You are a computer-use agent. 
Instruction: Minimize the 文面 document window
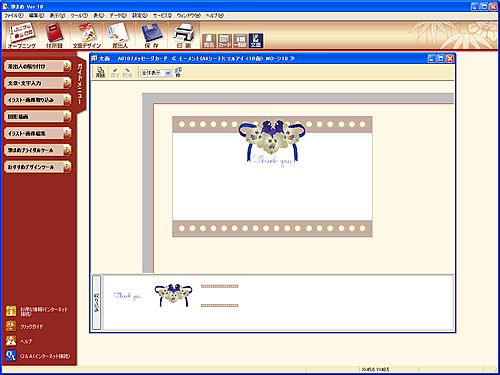432,59
